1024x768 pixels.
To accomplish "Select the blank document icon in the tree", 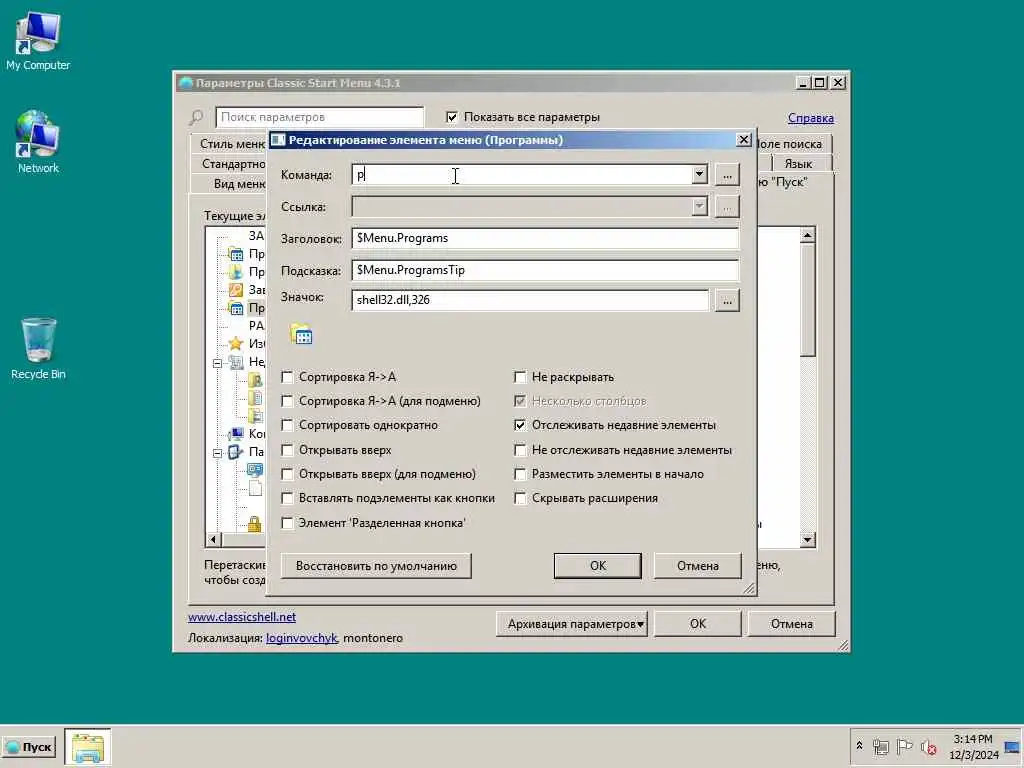I will tap(255, 488).
